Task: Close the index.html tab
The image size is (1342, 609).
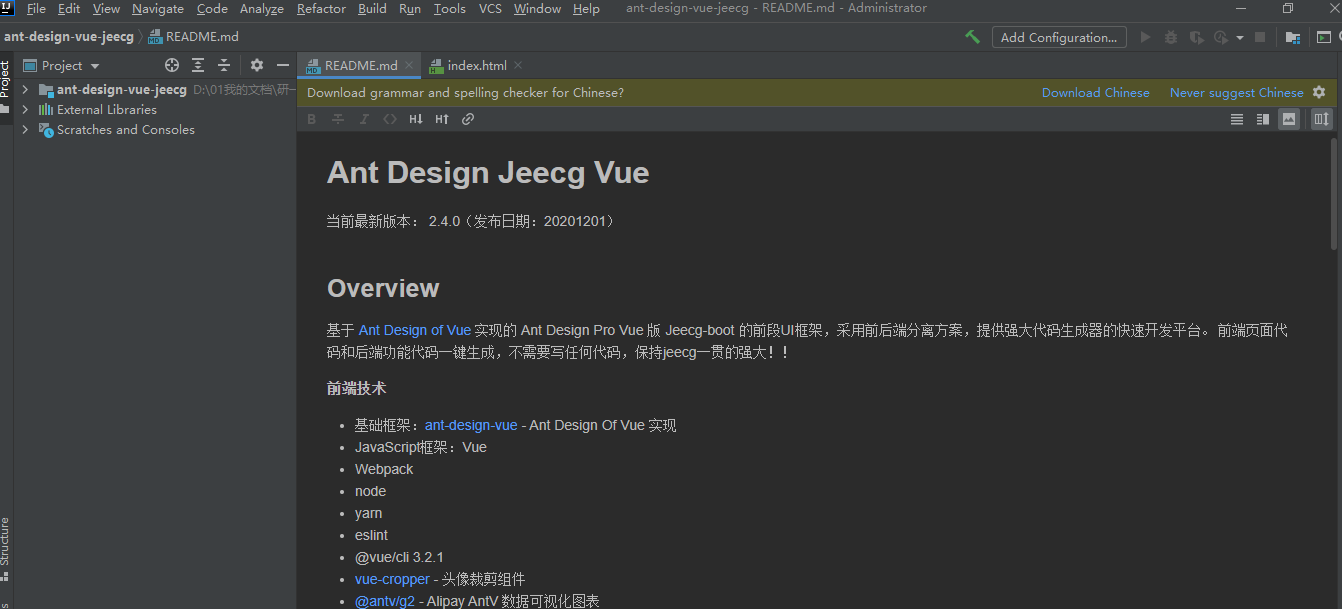Action: 518,65
